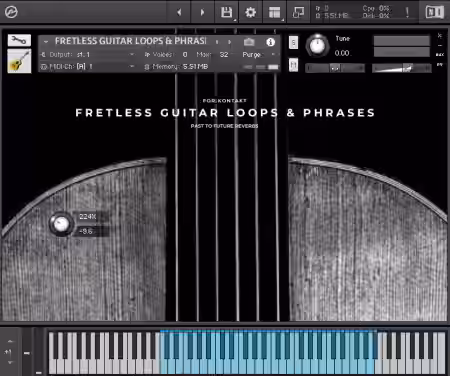Toggle the Mute M button

[293, 65]
